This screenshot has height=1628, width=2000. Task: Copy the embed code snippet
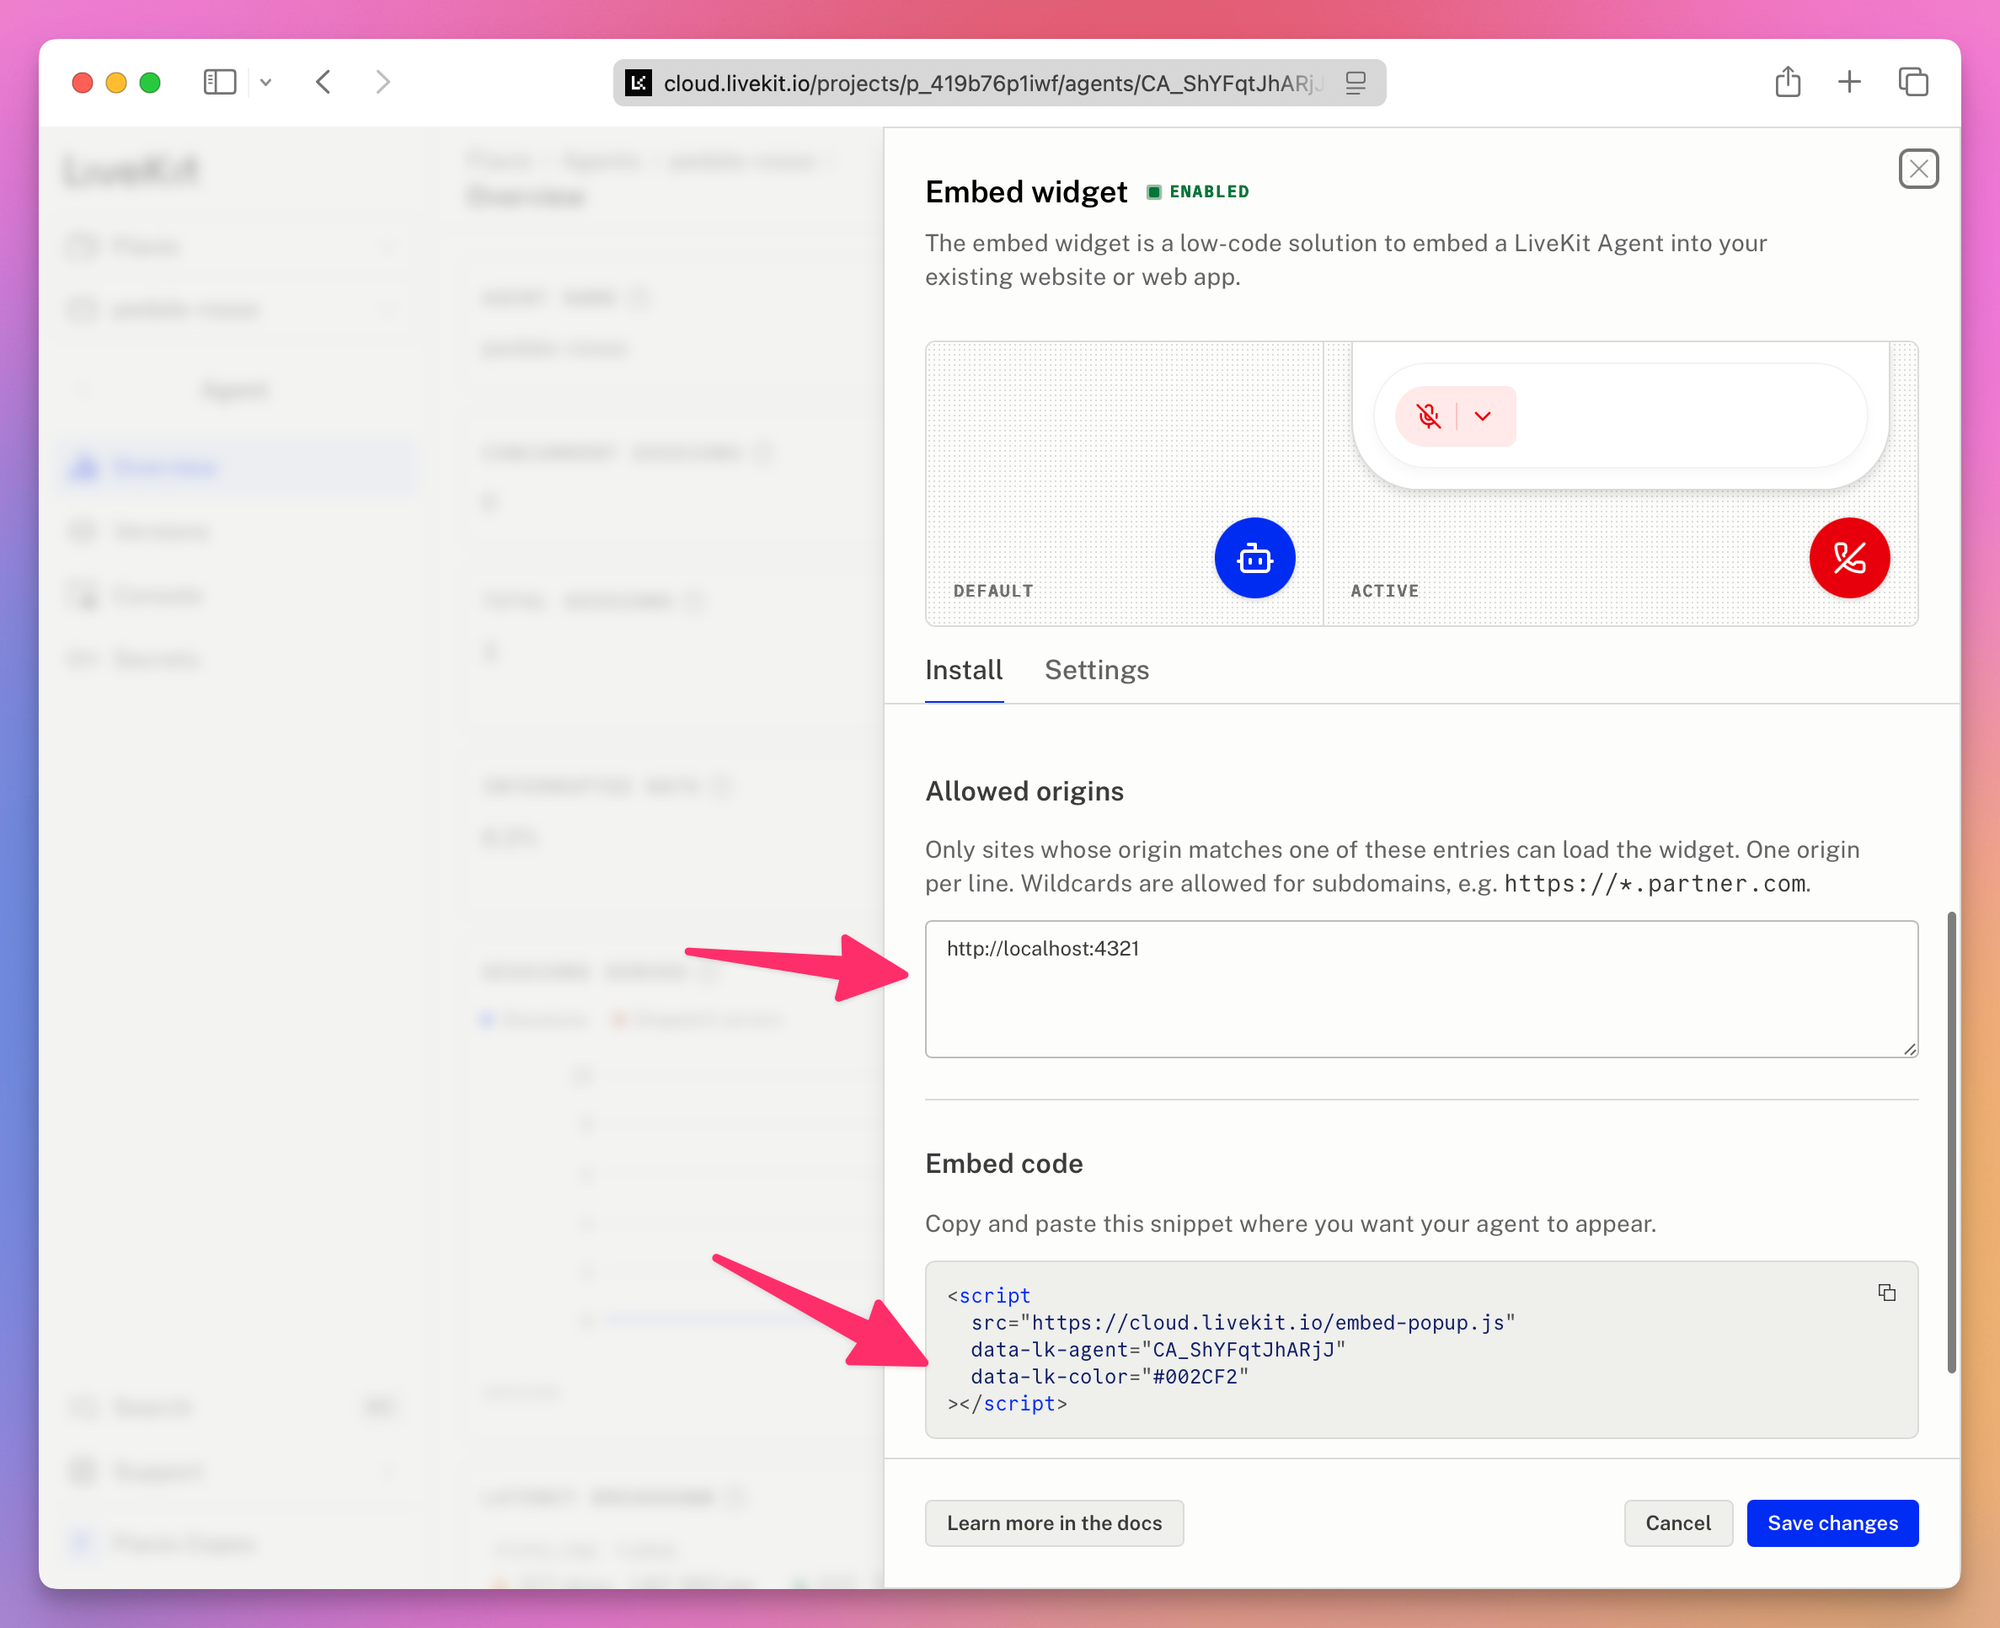tap(1886, 1293)
